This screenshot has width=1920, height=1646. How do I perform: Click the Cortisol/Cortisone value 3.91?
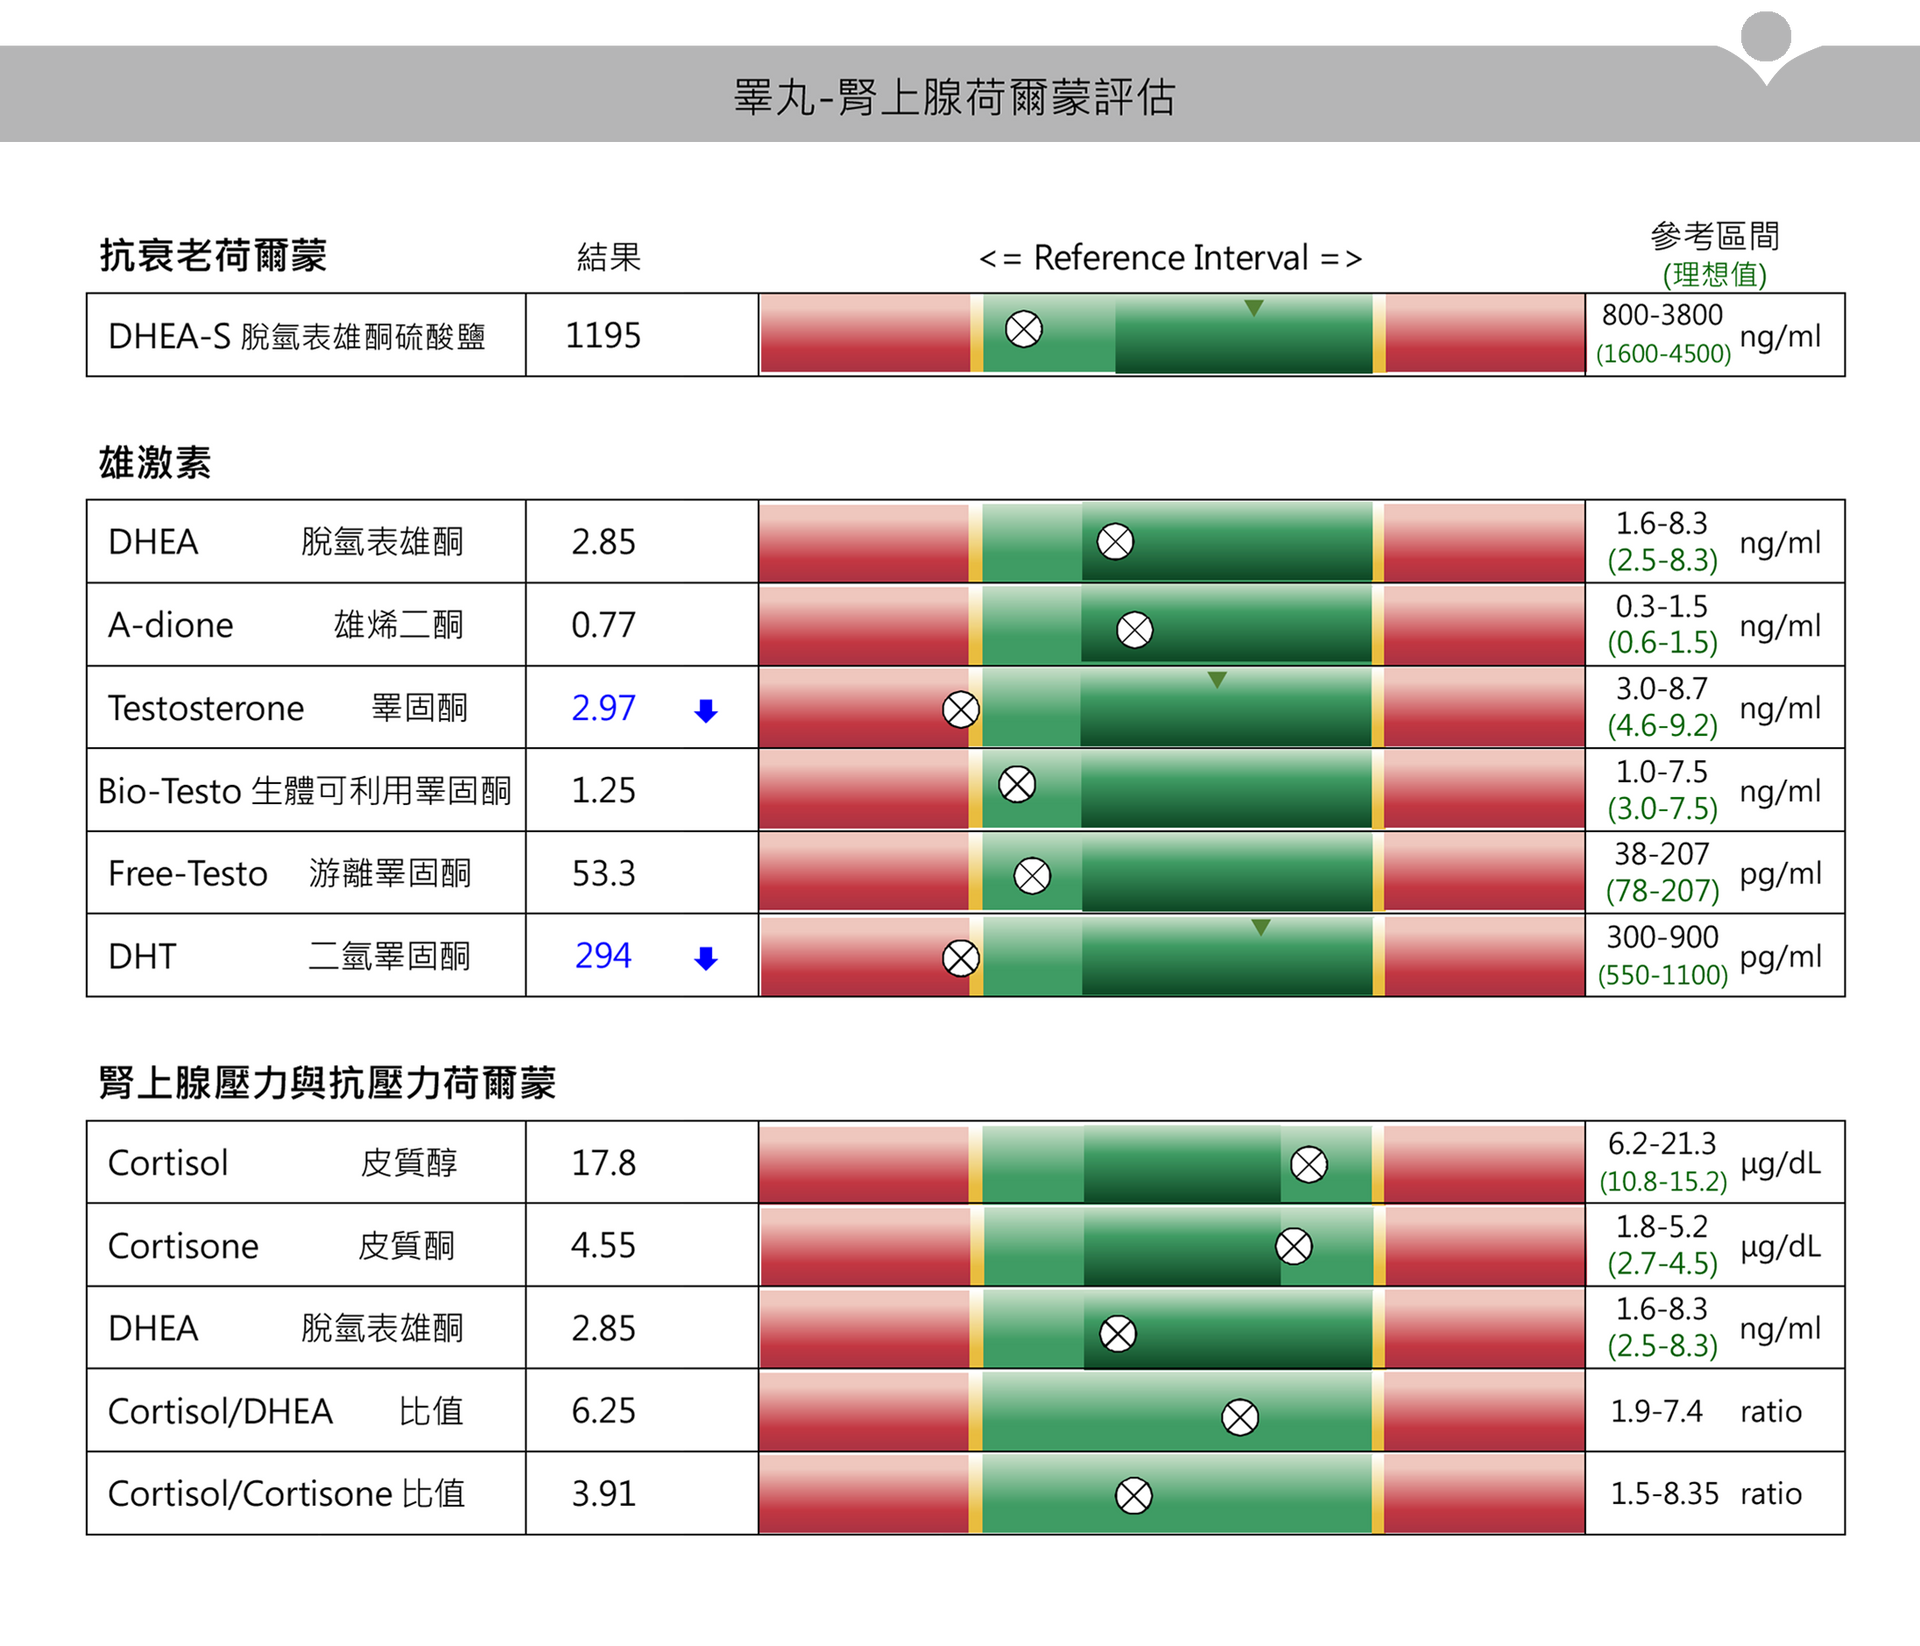click(x=603, y=1494)
